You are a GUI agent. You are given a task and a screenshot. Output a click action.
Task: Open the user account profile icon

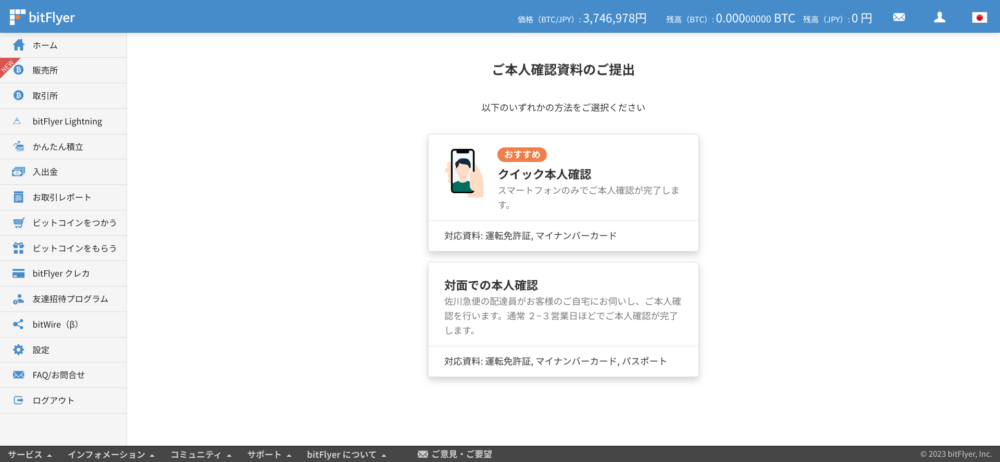939,17
